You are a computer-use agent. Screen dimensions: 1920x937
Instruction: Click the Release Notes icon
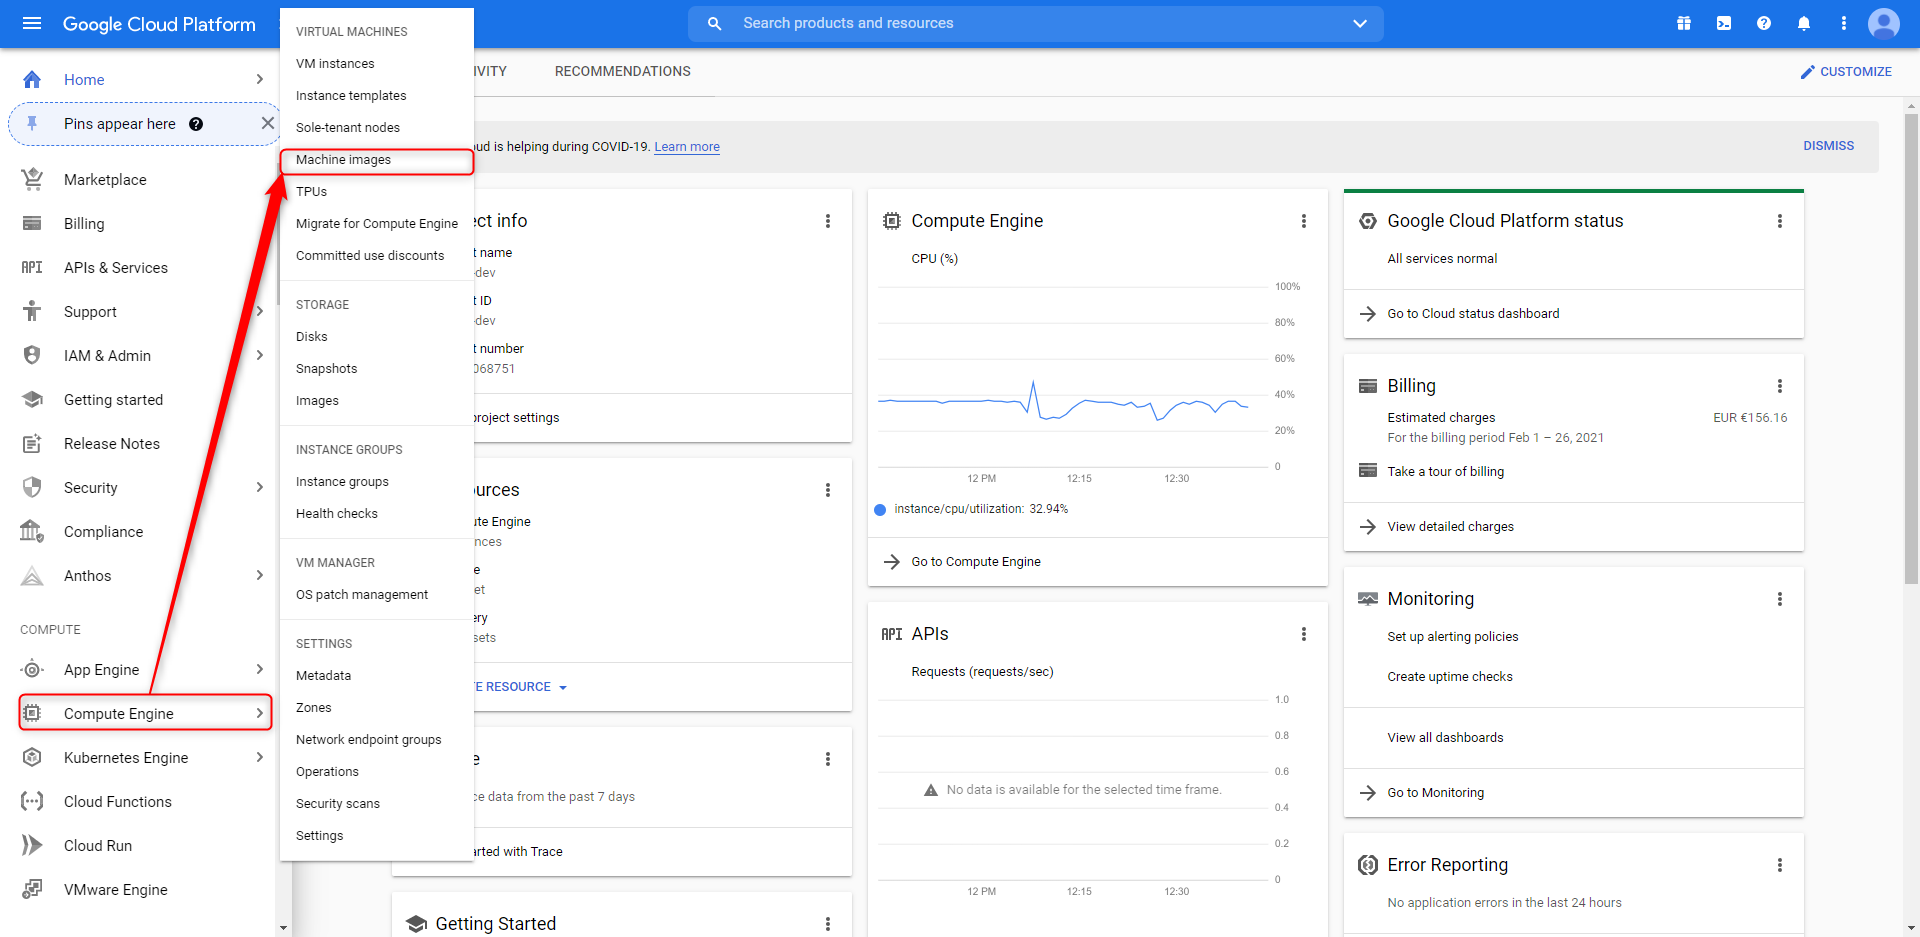[32, 443]
